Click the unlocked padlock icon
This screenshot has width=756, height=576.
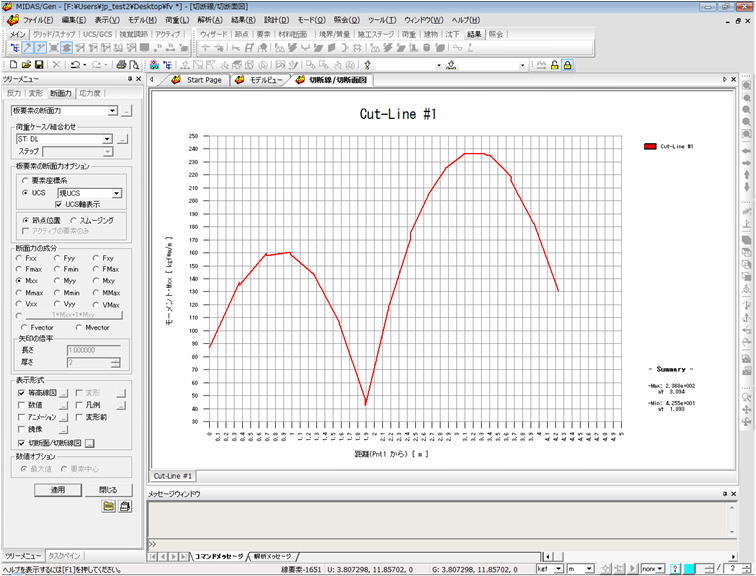point(554,65)
